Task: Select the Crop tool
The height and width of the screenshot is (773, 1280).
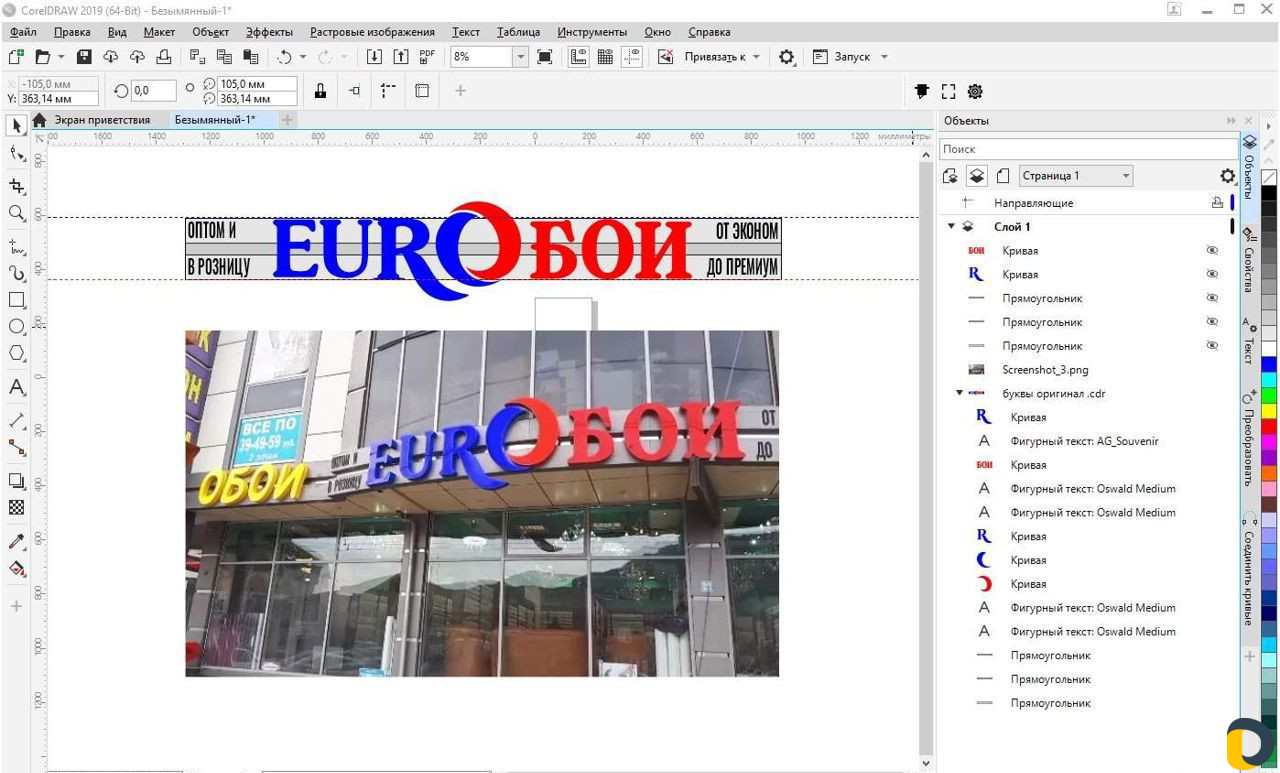Action: (16, 186)
